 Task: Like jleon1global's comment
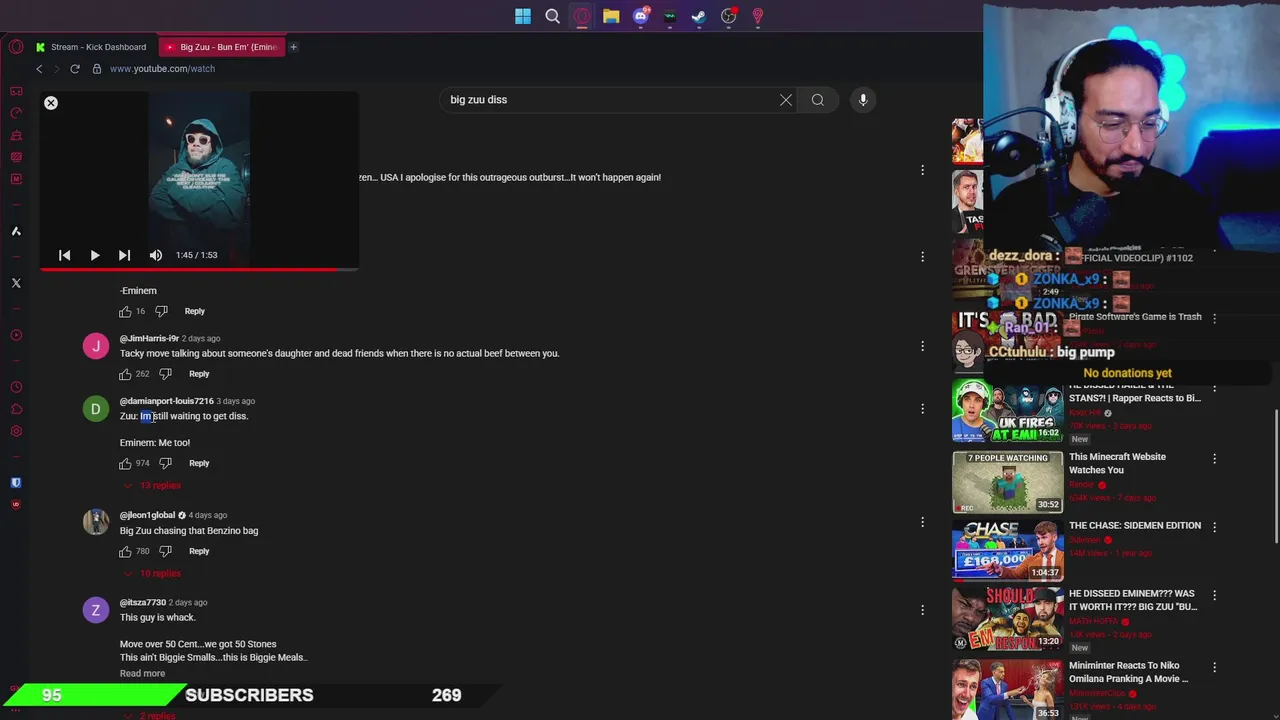click(x=125, y=551)
